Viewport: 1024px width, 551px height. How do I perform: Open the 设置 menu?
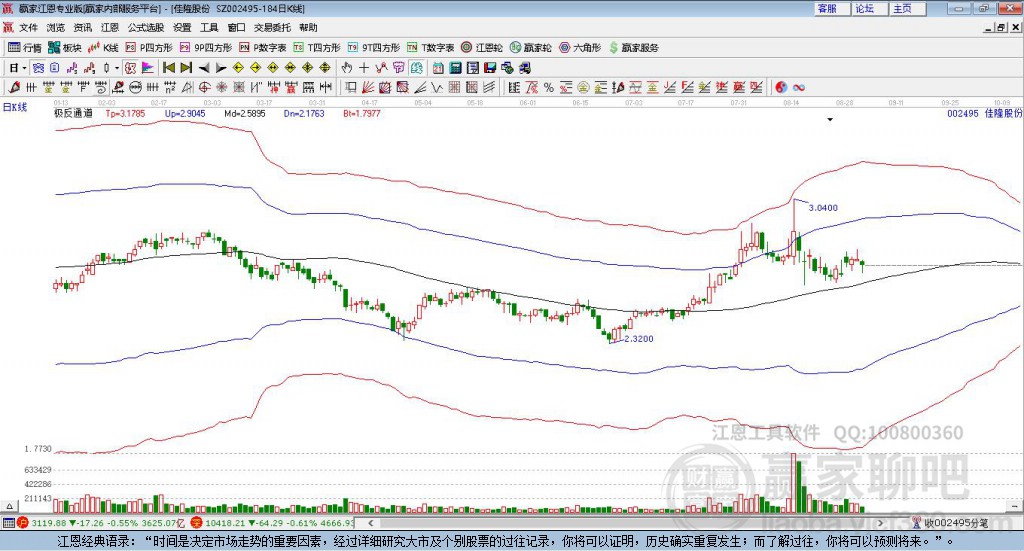tap(182, 27)
